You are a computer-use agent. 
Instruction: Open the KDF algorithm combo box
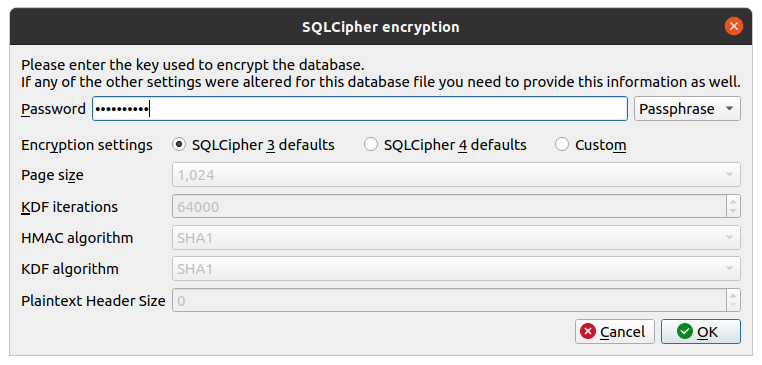(456, 269)
